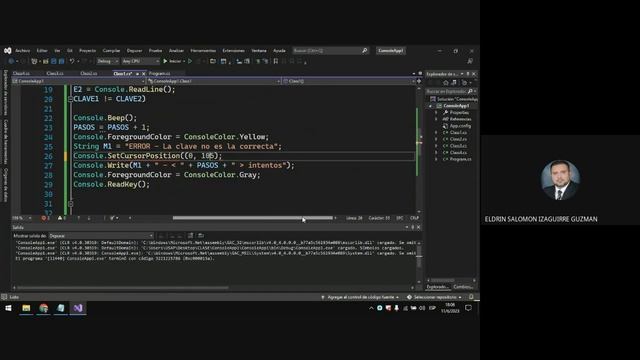Click the Save All toolbar icon

pyautogui.click(x=61, y=61)
